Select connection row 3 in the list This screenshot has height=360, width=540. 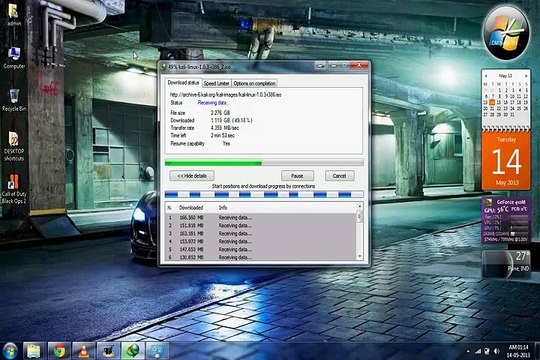pyautogui.click(x=261, y=234)
